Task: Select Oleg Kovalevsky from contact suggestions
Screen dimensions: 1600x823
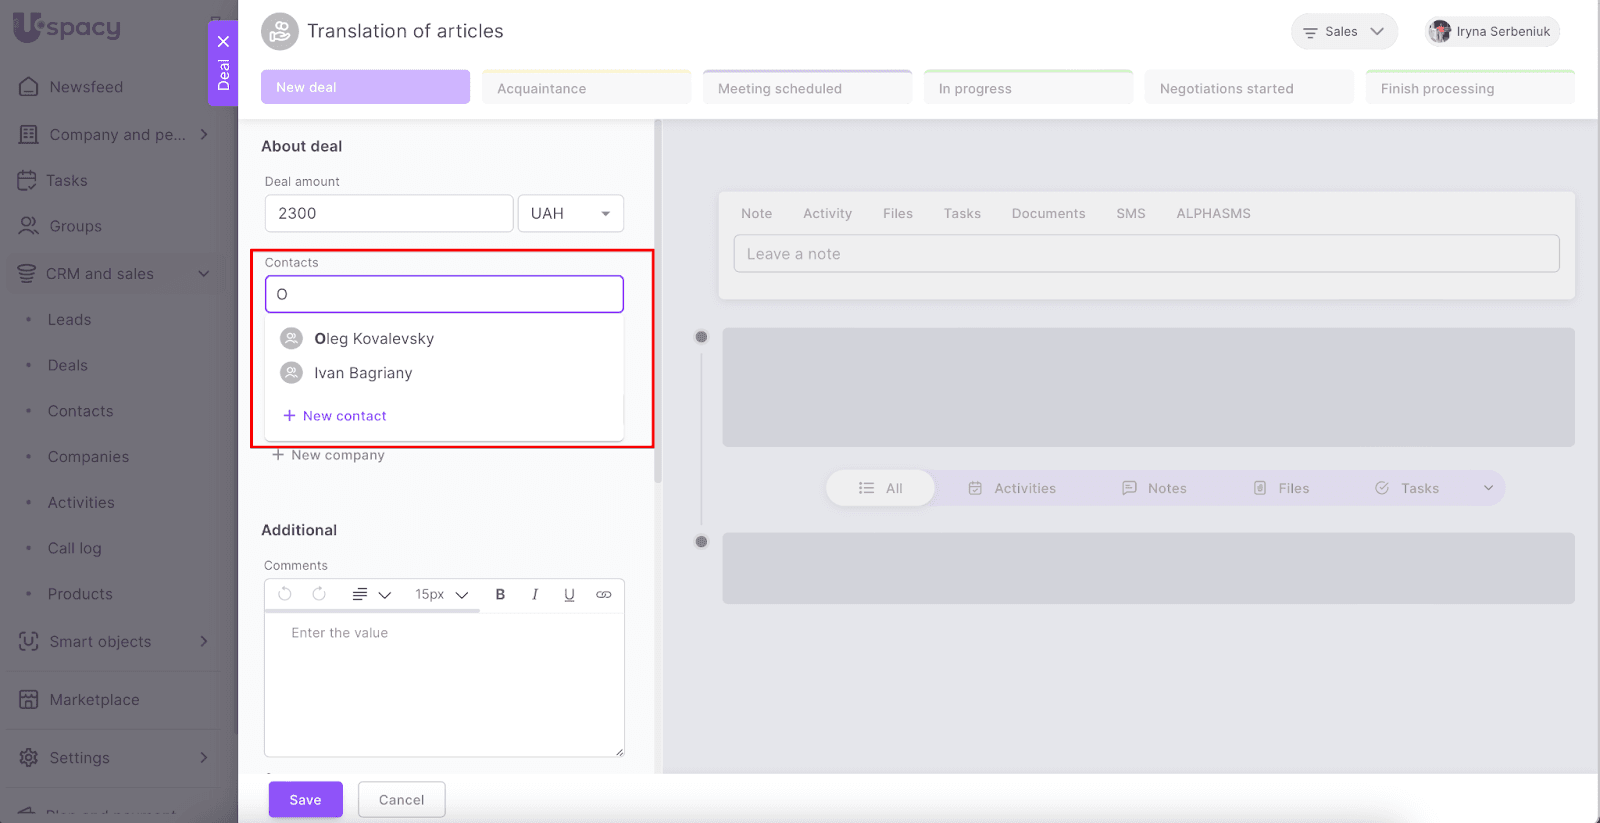Action: click(373, 339)
